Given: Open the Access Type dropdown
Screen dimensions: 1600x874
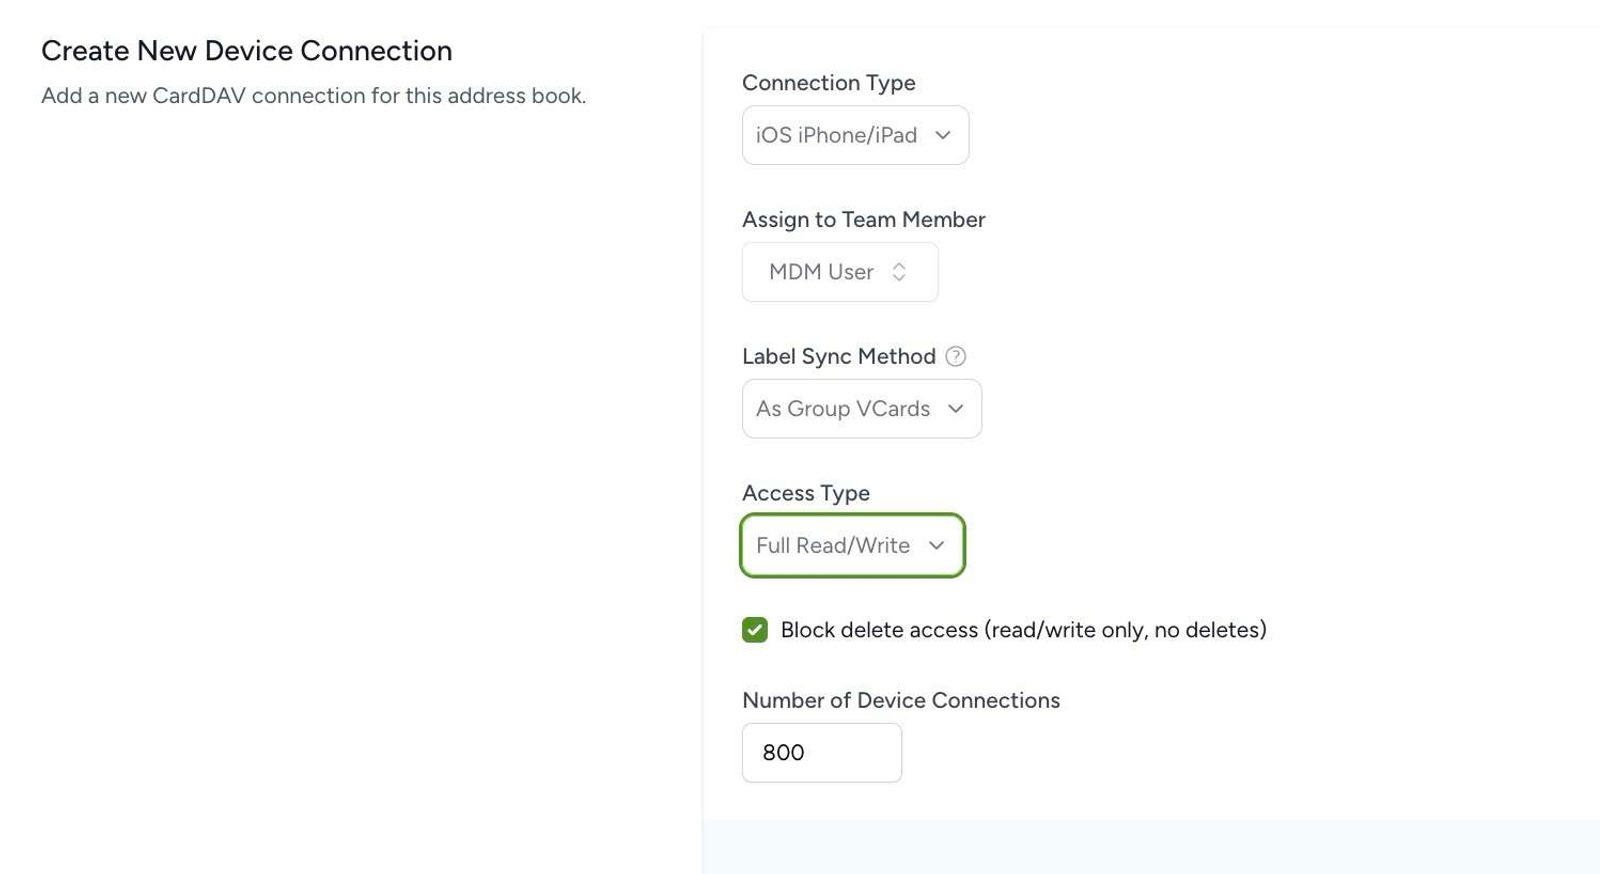Looking at the screenshot, I should pyautogui.click(x=852, y=545).
